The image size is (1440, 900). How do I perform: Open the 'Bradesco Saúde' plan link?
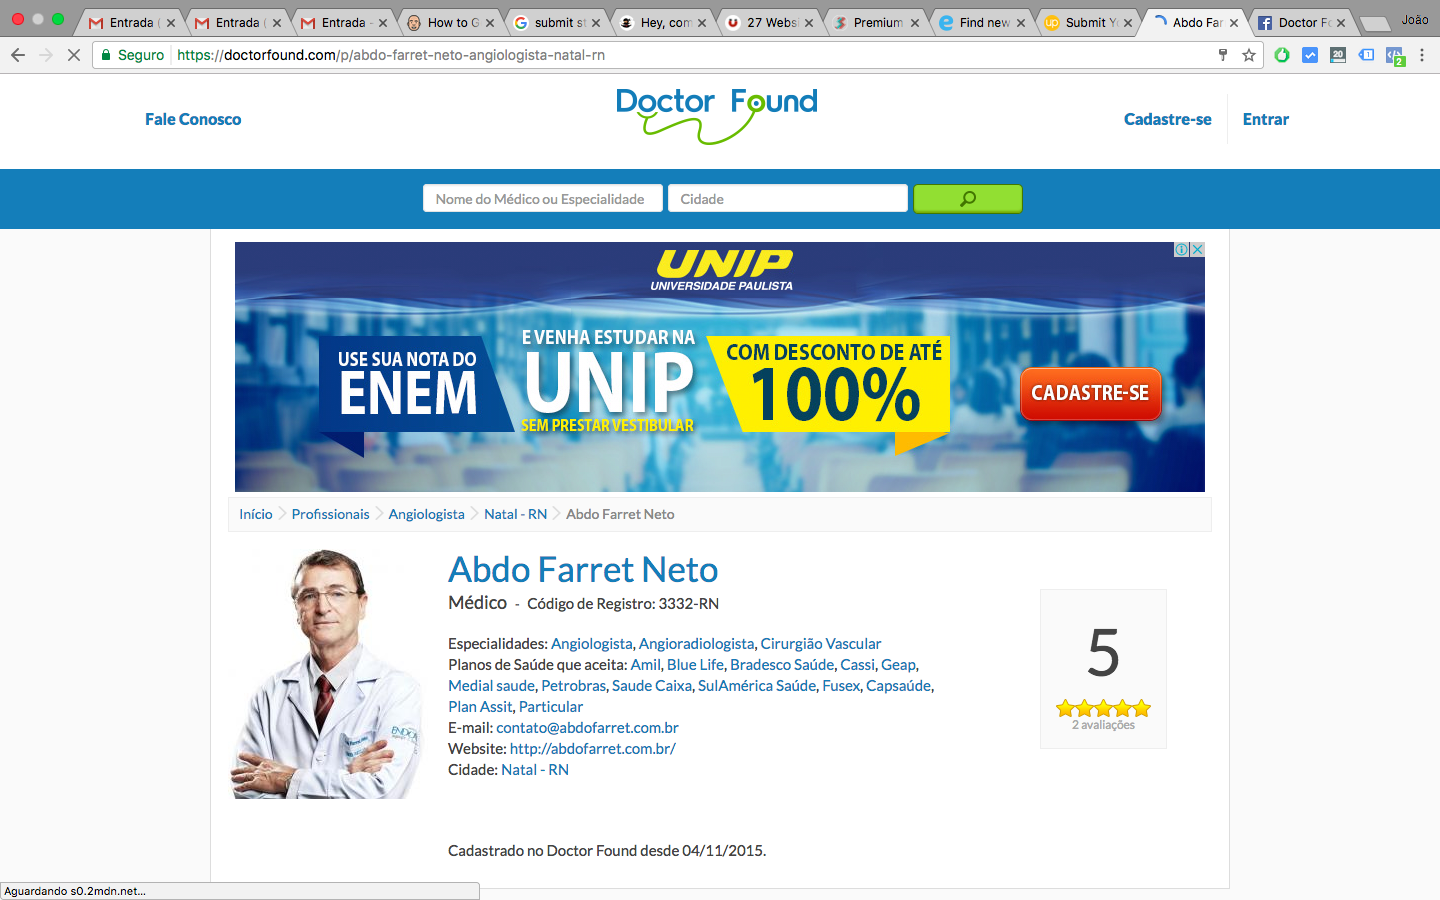click(782, 665)
